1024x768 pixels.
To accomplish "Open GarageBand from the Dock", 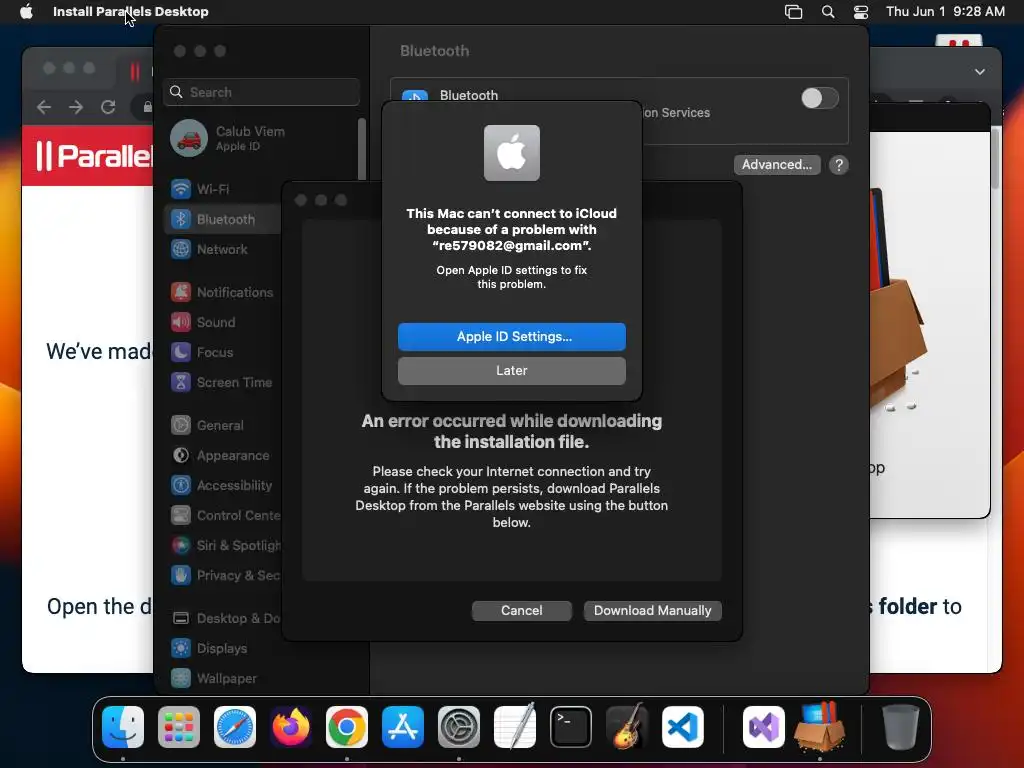I will (627, 726).
